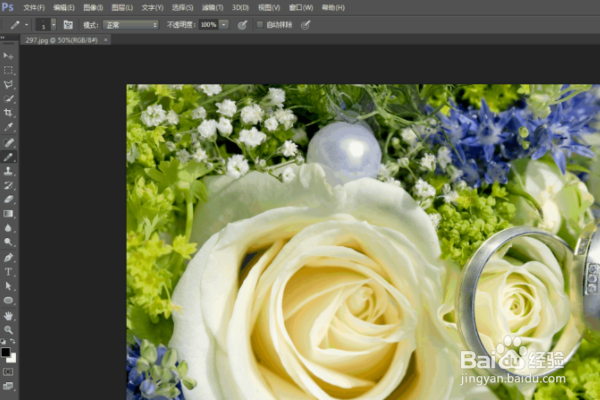Image resolution: width=600 pixels, height=400 pixels.
Task: Select the Gradient tool
Action: pos(8,214)
